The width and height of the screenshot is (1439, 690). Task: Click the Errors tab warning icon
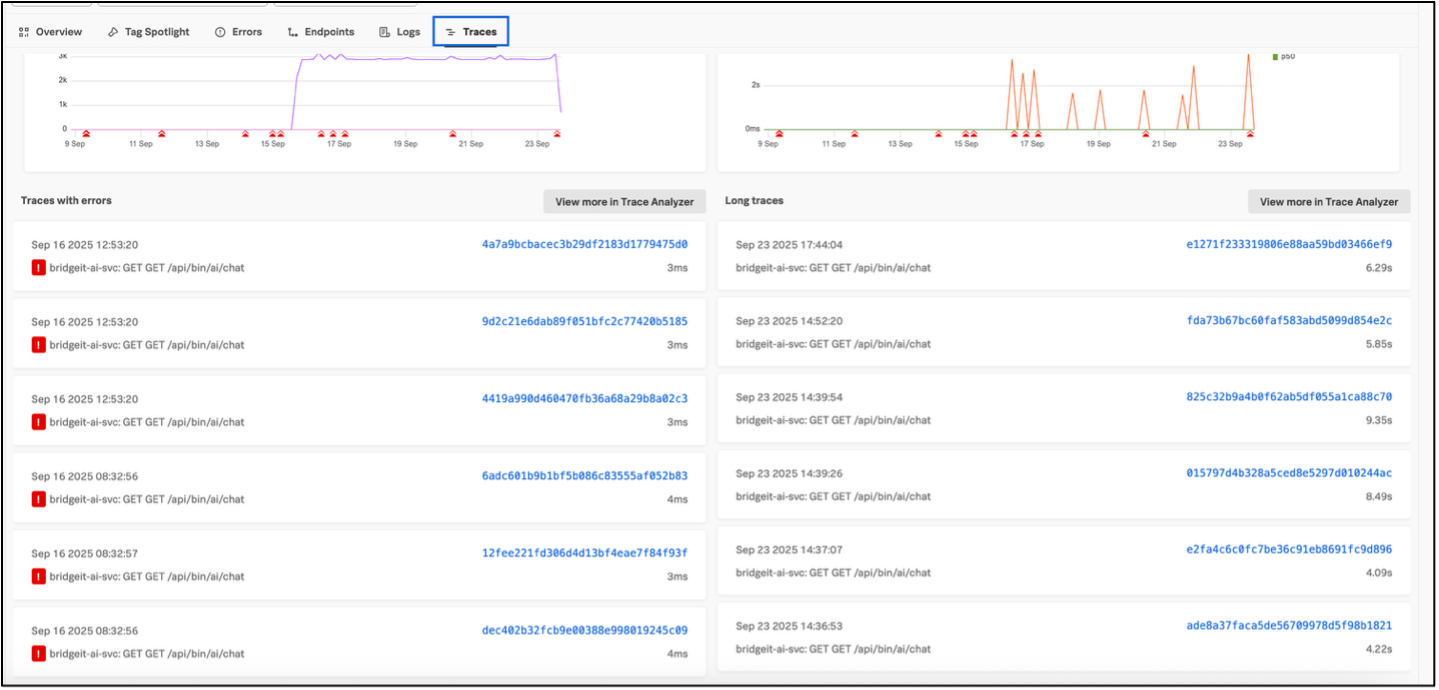[220, 32]
